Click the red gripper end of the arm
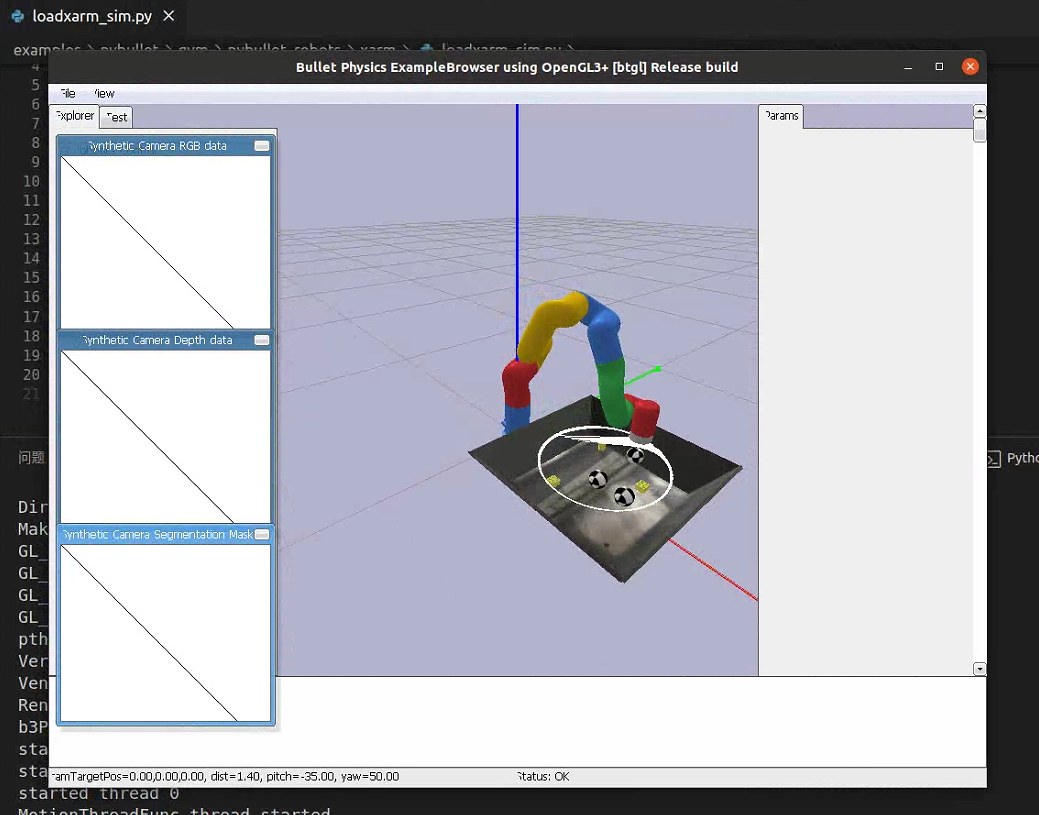 pyautogui.click(x=644, y=419)
